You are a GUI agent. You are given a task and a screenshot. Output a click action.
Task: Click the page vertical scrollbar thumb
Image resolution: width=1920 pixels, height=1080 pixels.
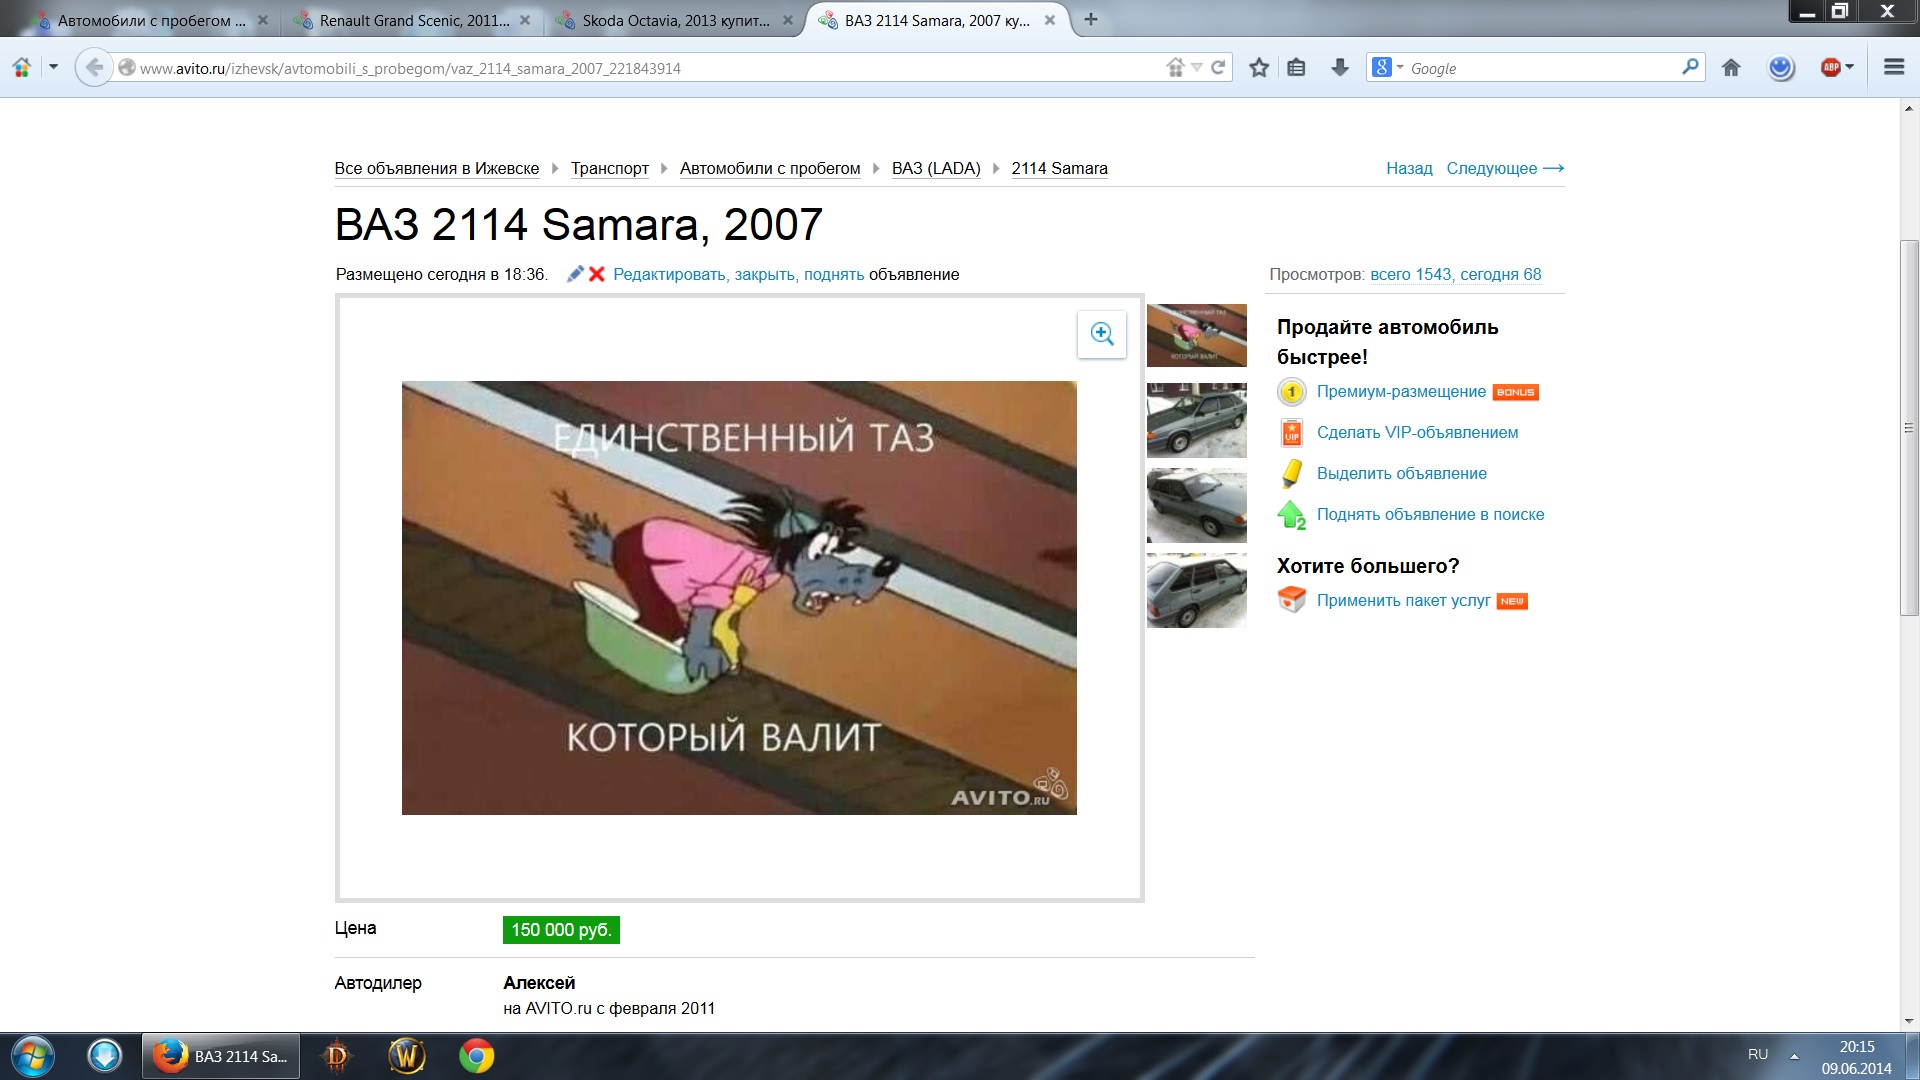pos(1909,428)
